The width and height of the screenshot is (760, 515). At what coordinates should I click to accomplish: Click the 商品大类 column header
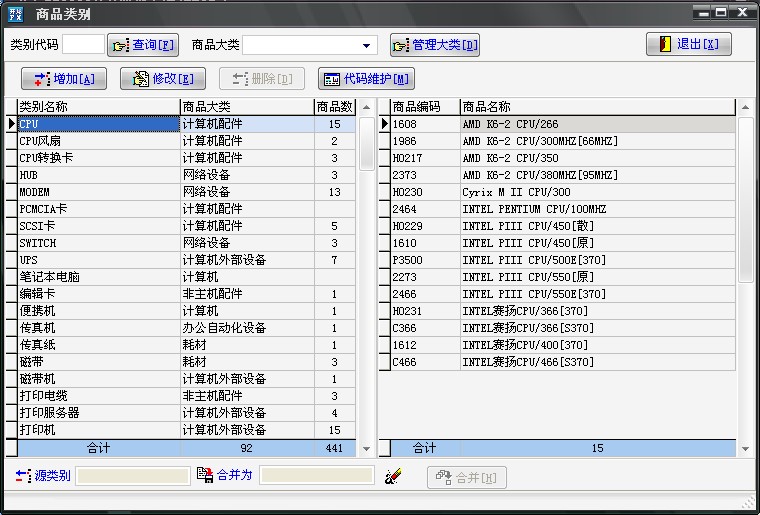pyautogui.click(x=247, y=107)
